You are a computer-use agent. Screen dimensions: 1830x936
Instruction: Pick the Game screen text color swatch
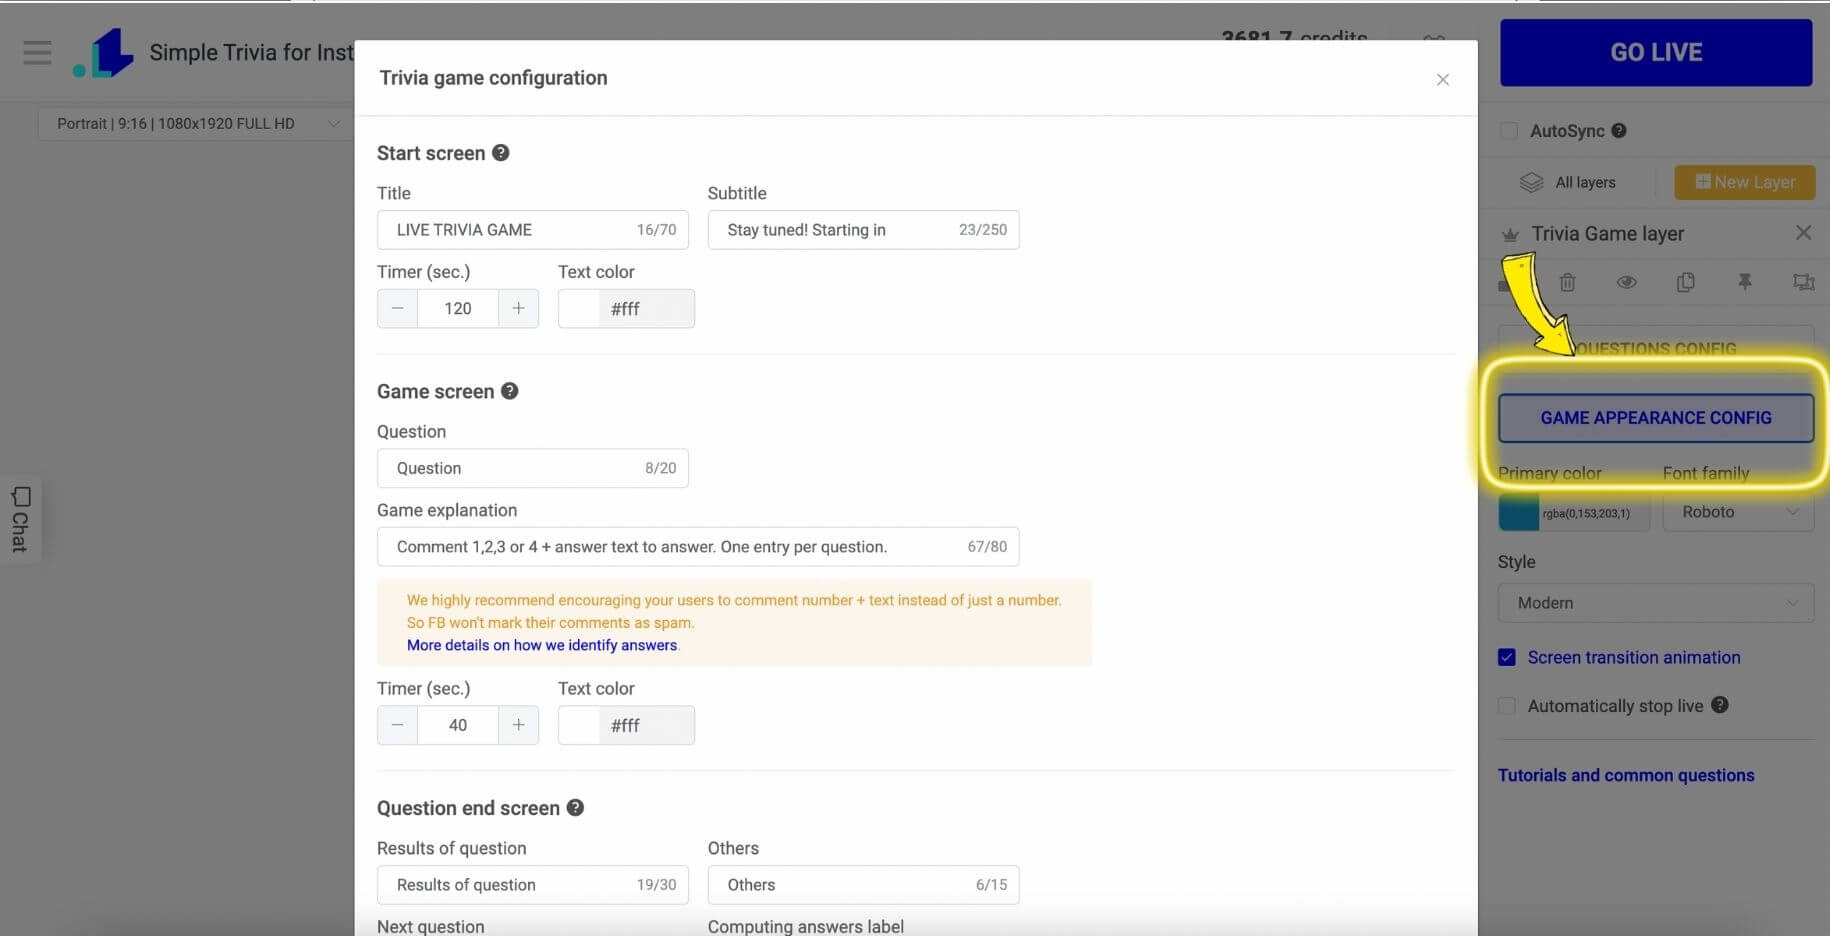[579, 726]
